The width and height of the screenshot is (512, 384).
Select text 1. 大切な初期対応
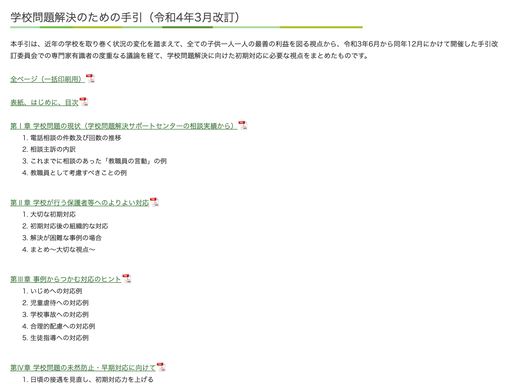pyautogui.click(x=49, y=214)
